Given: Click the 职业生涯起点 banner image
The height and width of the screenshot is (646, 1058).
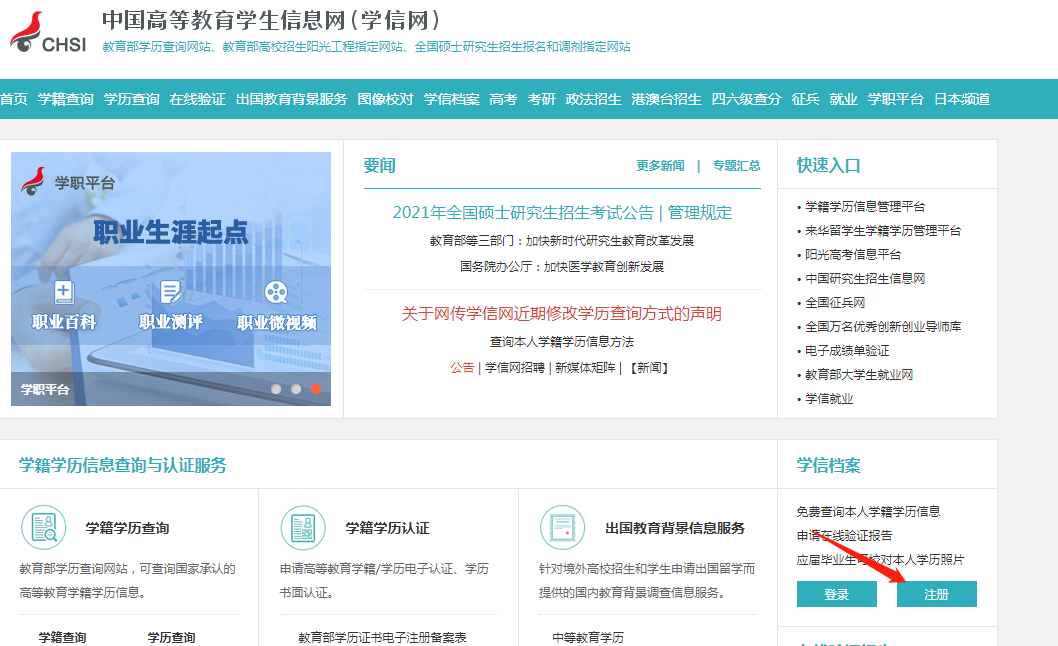Looking at the screenshot, I should click(171, 232).
